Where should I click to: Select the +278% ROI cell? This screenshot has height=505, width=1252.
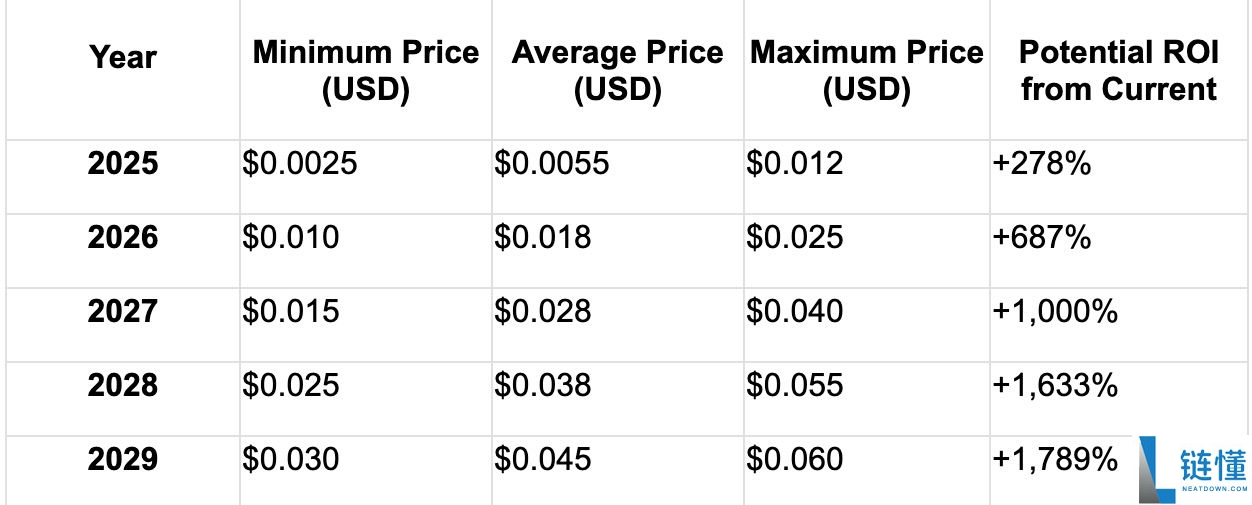click(x=1041, y=163)
